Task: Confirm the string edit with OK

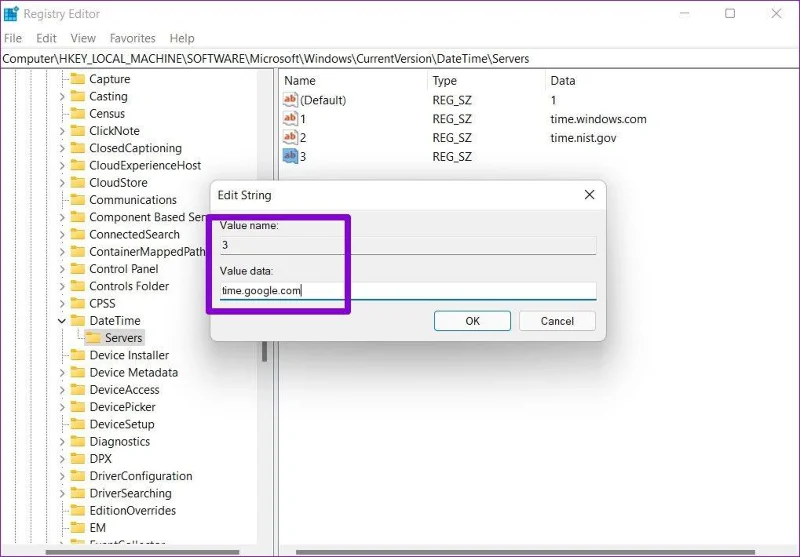Action: [472, 321]
